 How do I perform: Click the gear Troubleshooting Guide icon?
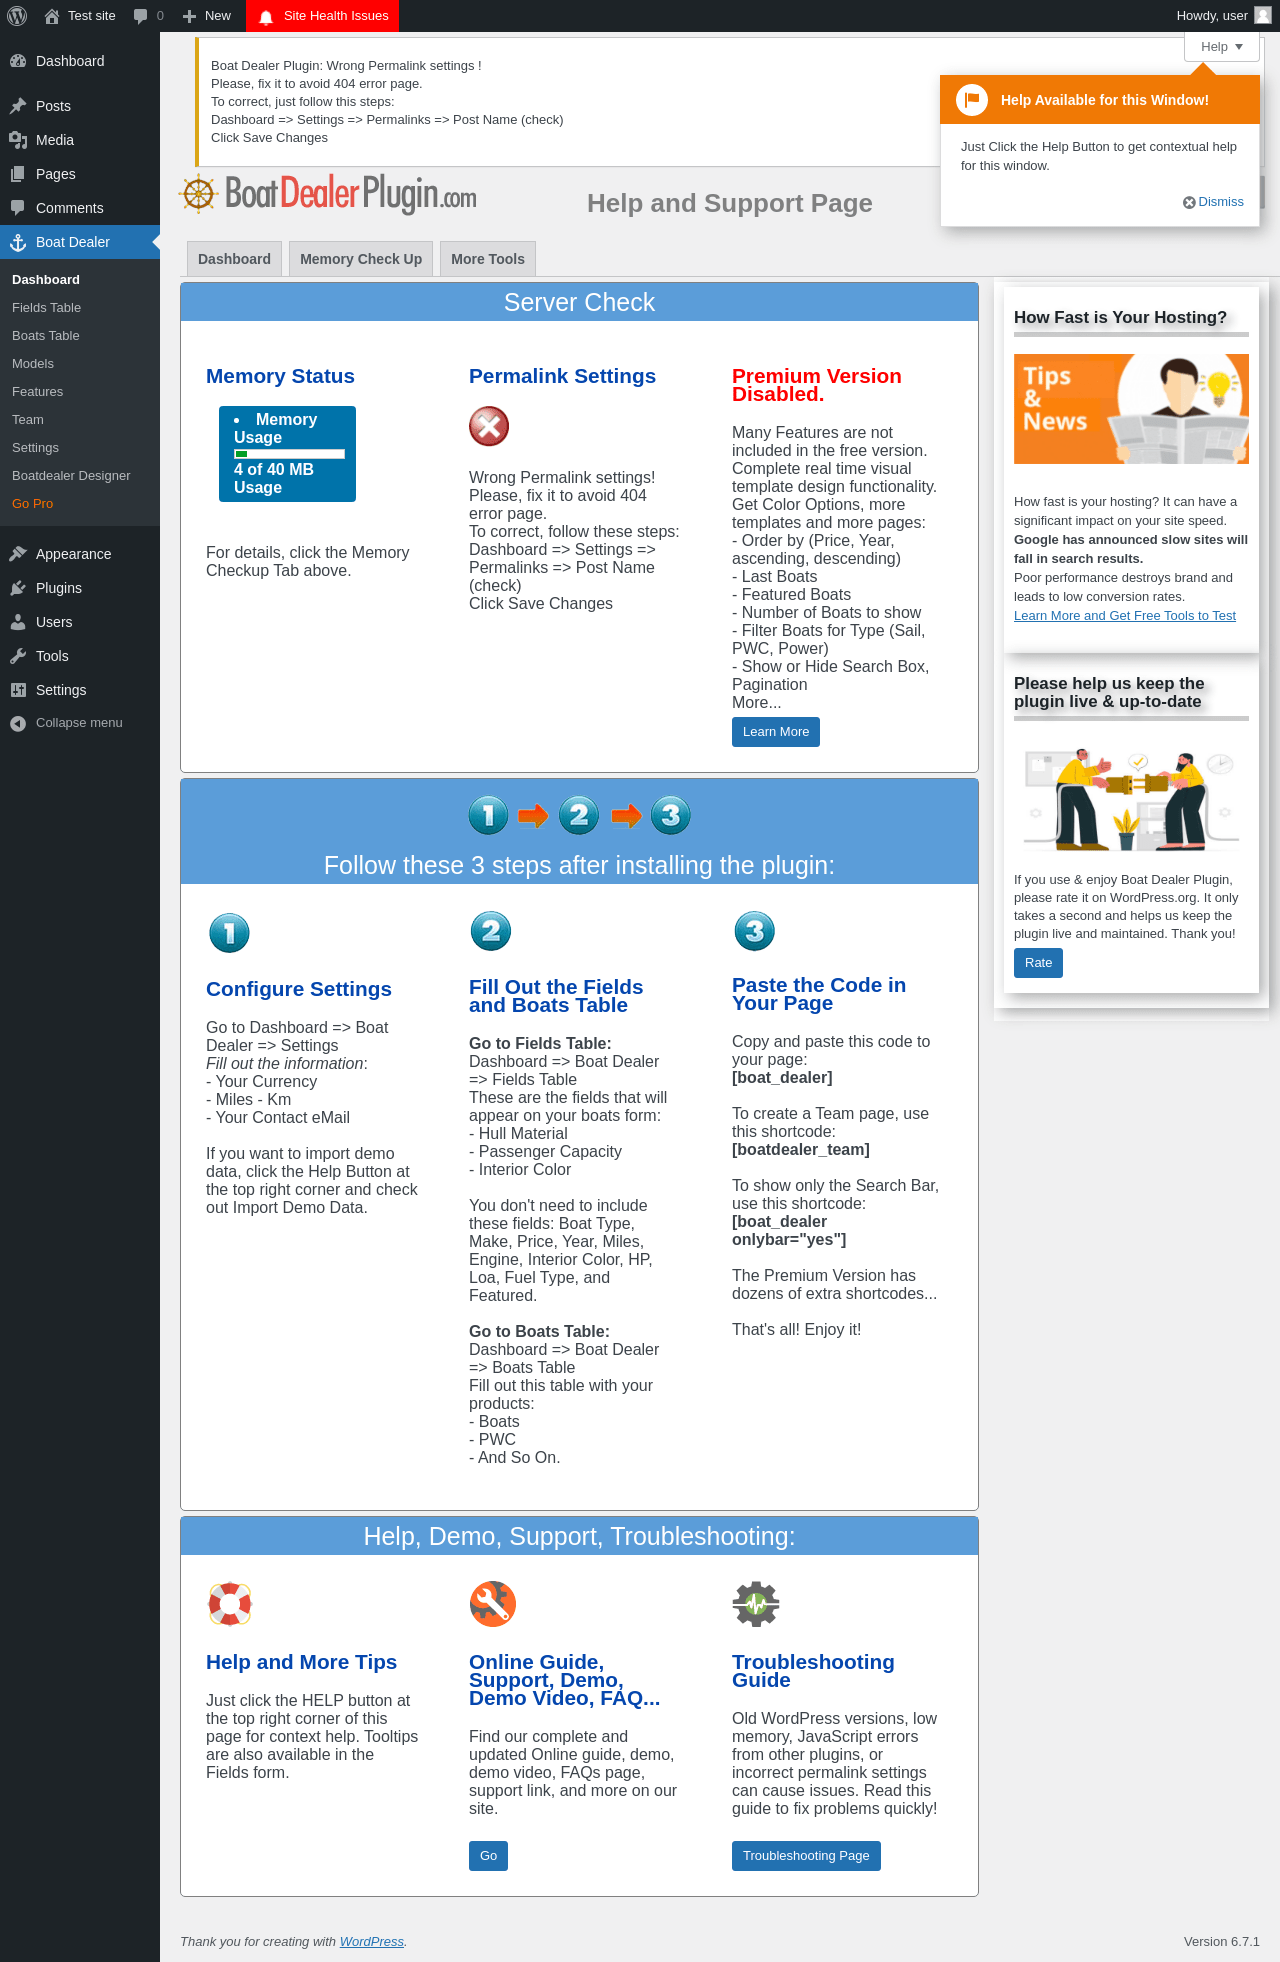(x=756, y=1604)
